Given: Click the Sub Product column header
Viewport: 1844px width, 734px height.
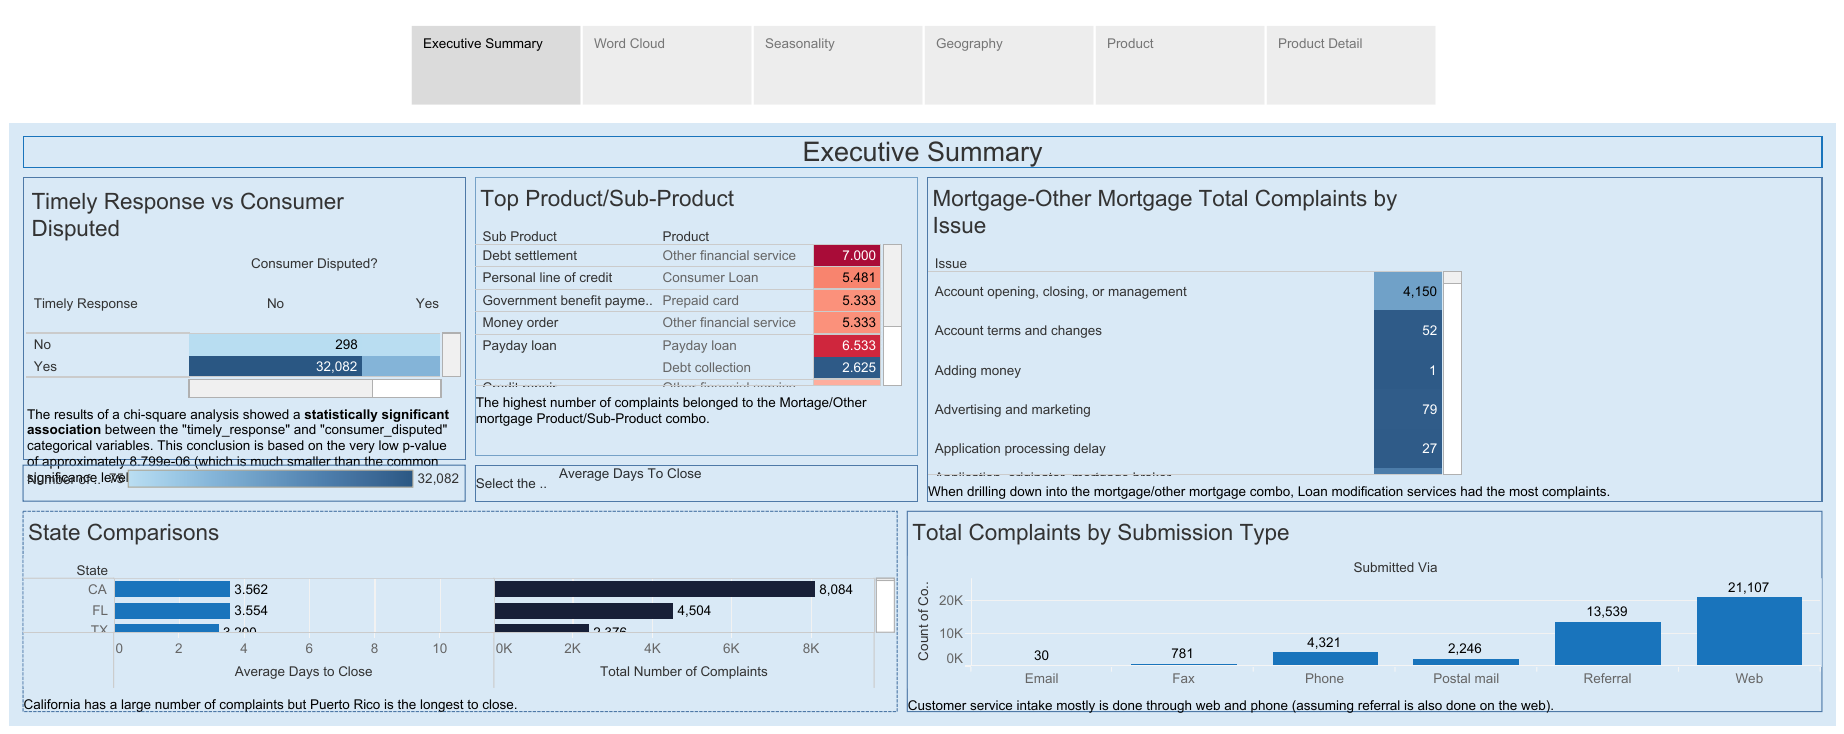Looking at the screenshot, I should (519, 236).
